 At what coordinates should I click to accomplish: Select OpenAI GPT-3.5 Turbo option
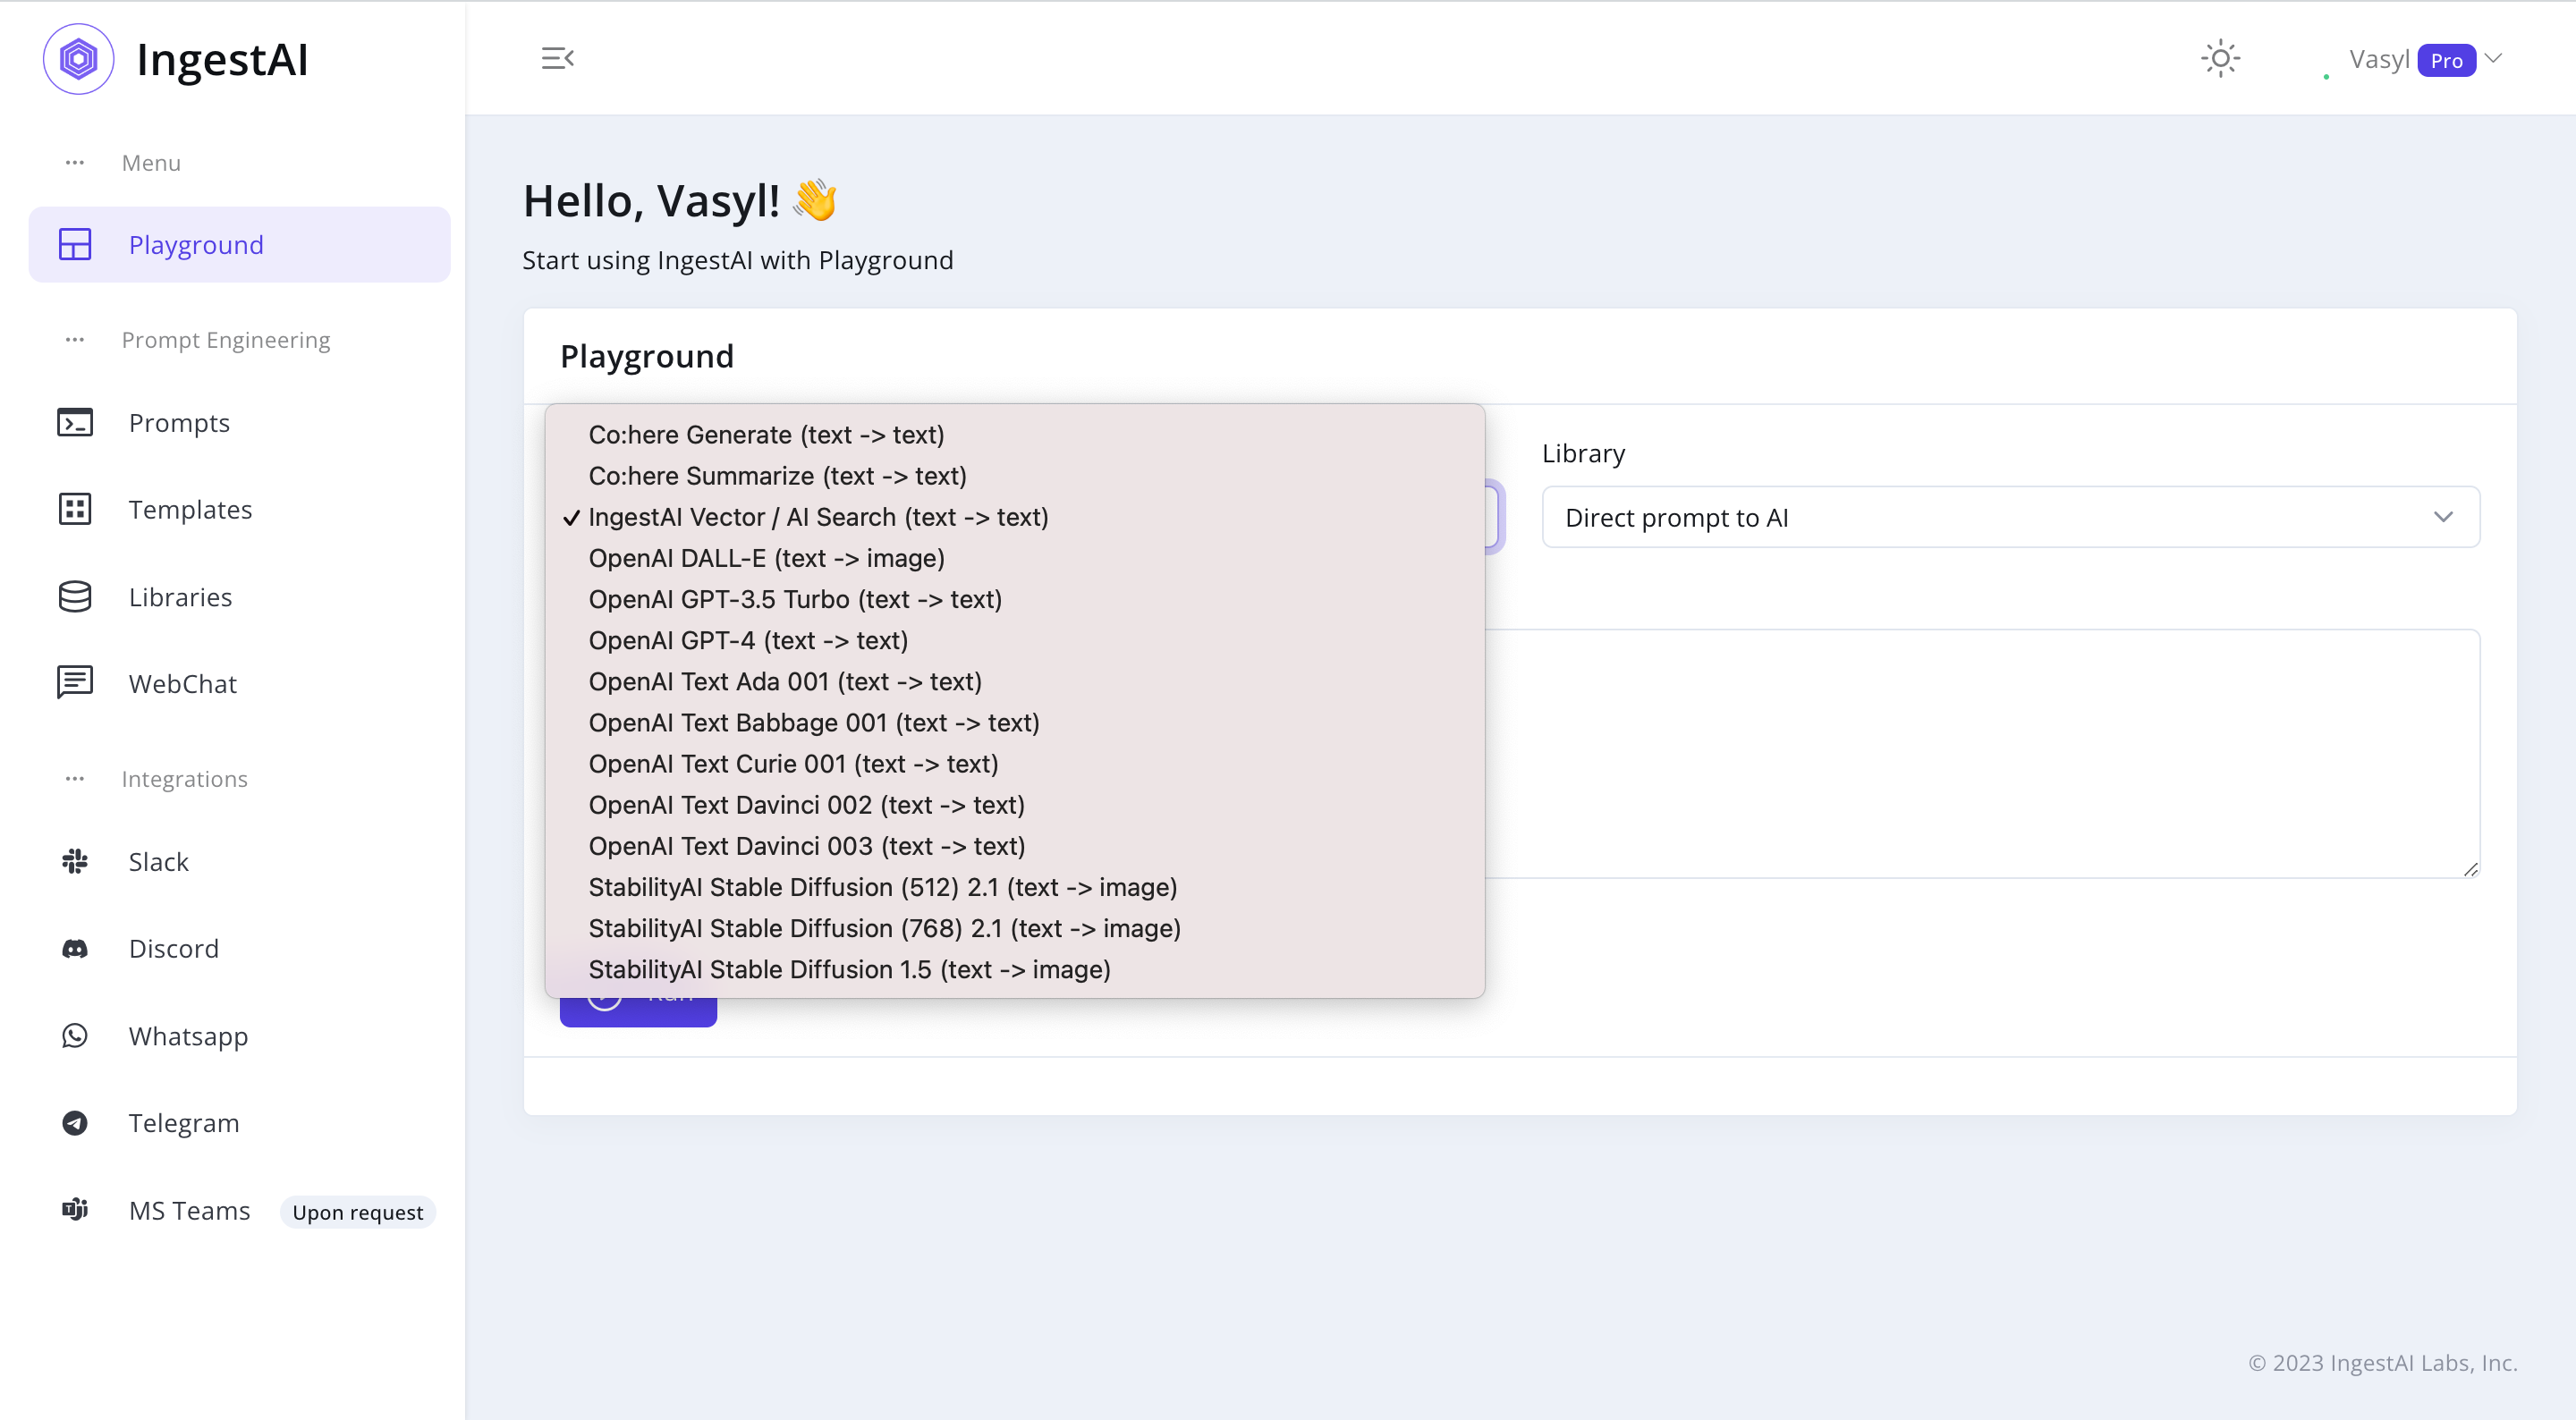pyautogui.click(x=1014, y=599)
